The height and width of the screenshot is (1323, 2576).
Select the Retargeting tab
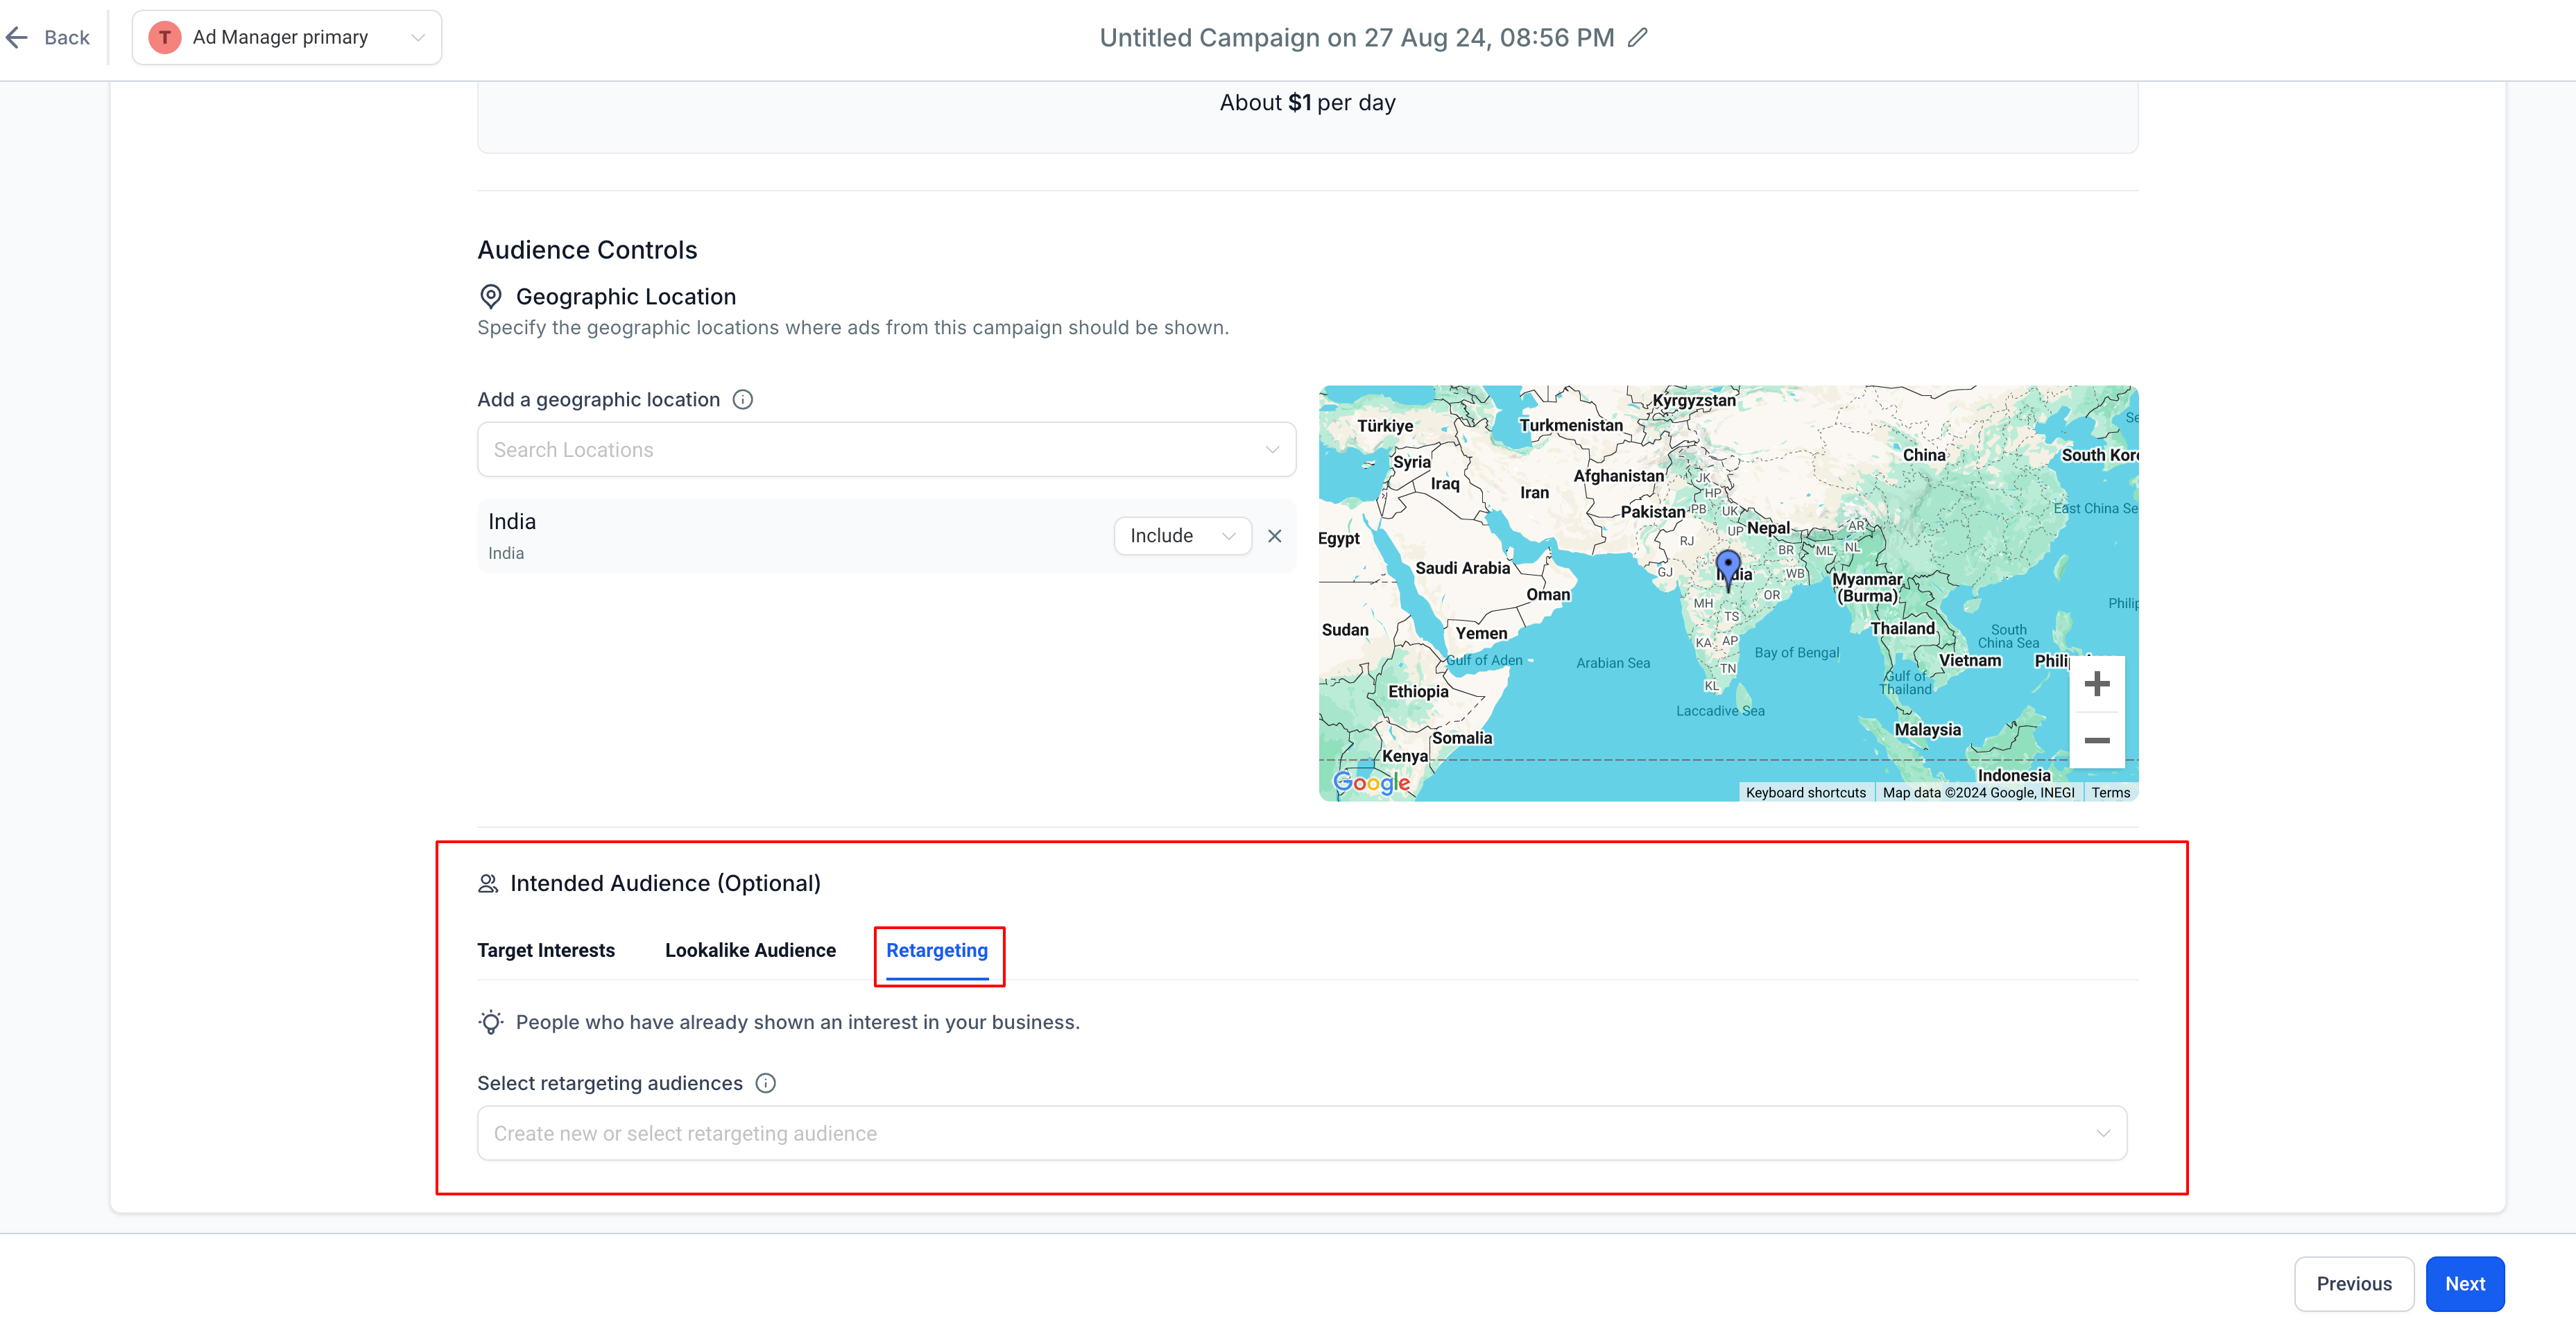coord(937,950)
